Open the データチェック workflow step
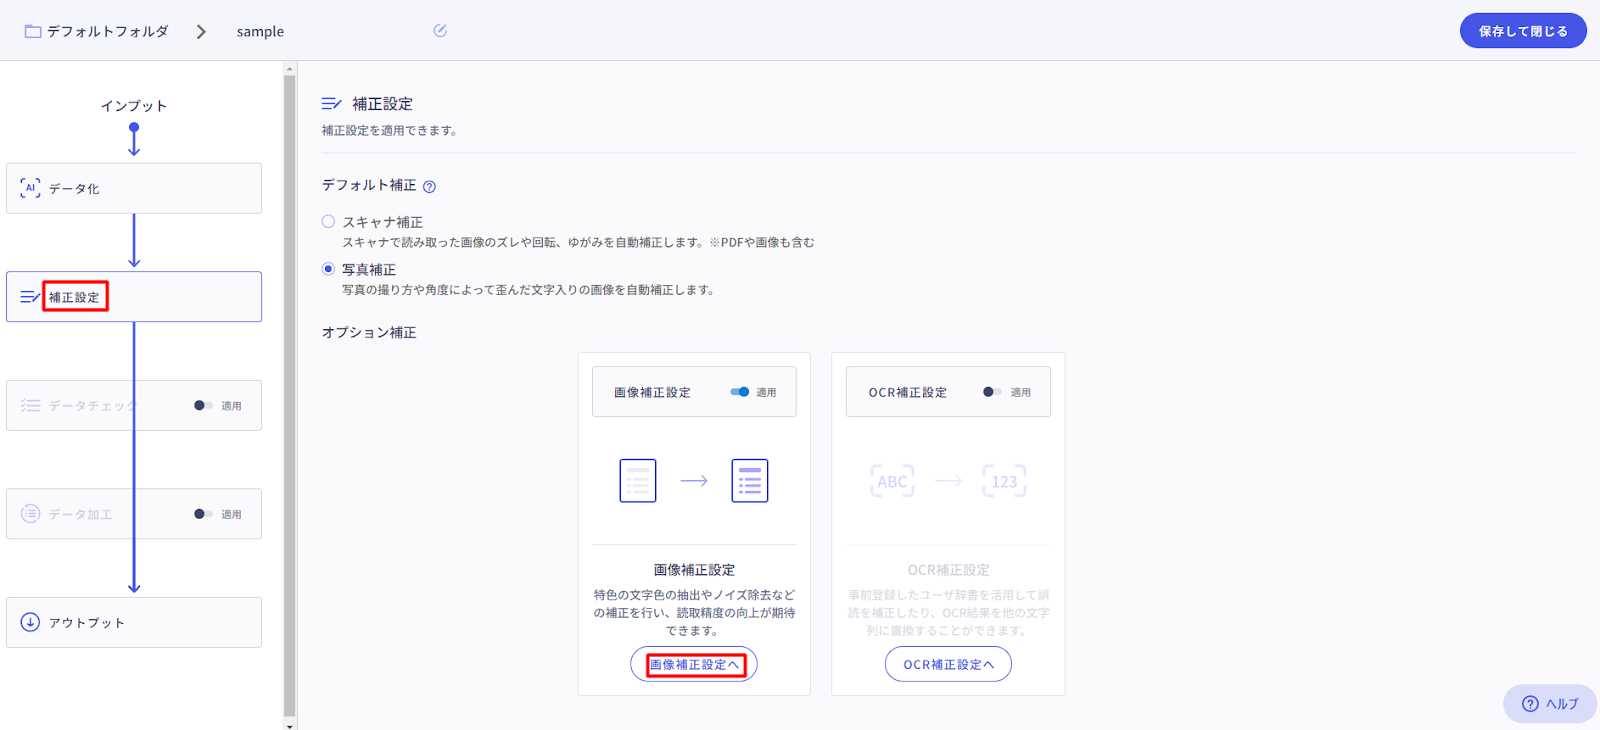This screenshot has width=1600, height=730. click(134, 405)
